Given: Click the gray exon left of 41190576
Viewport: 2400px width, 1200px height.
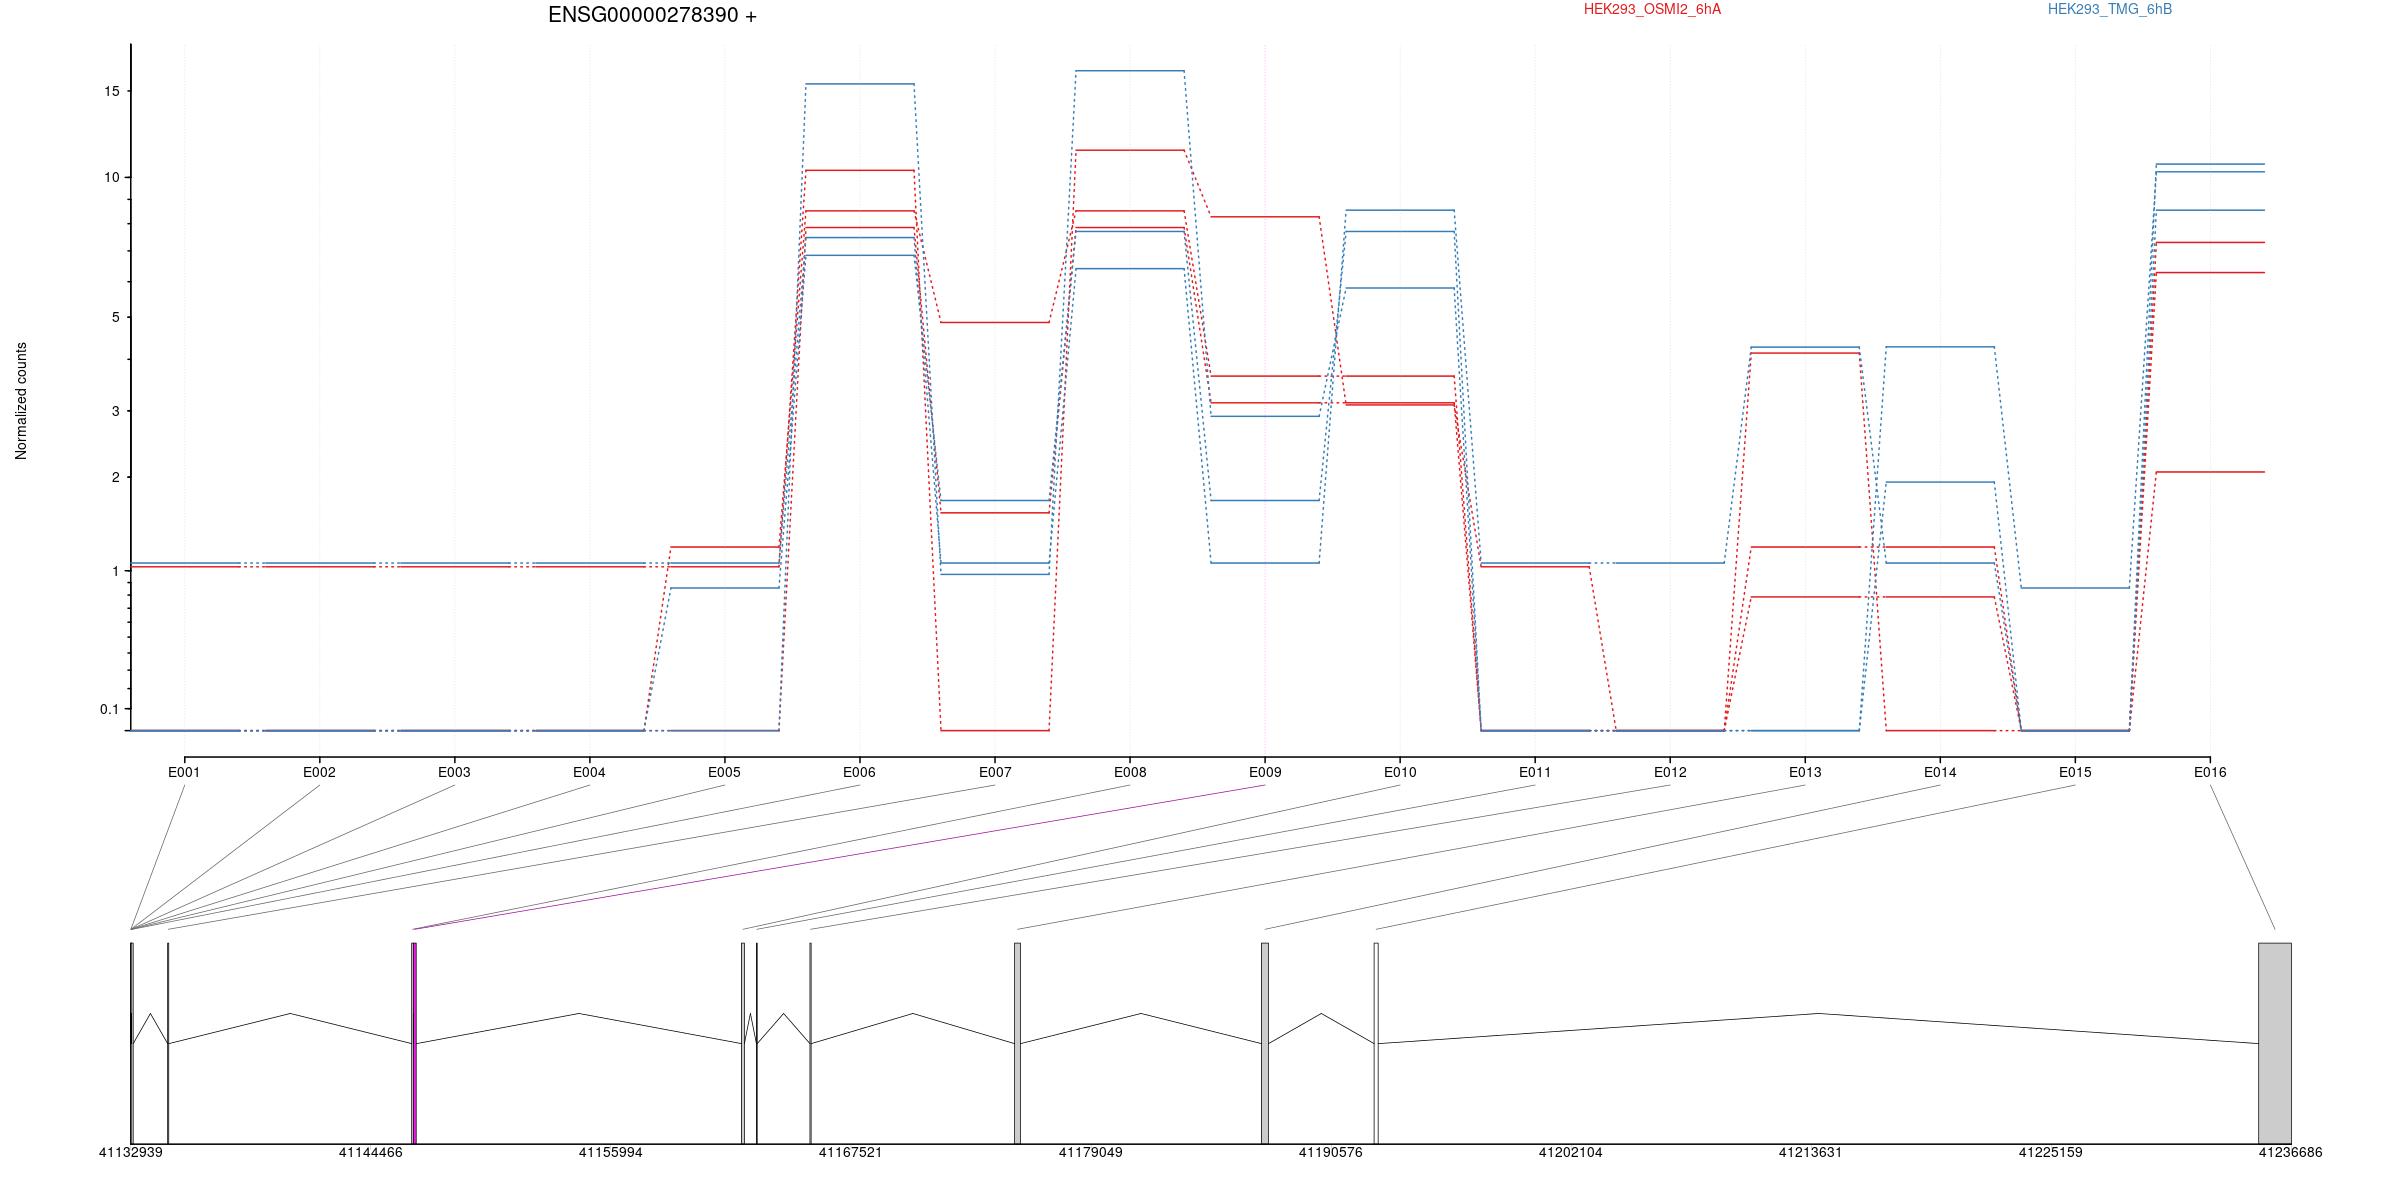Looking at the screenshot, I should click(x=1265, y=1043).
